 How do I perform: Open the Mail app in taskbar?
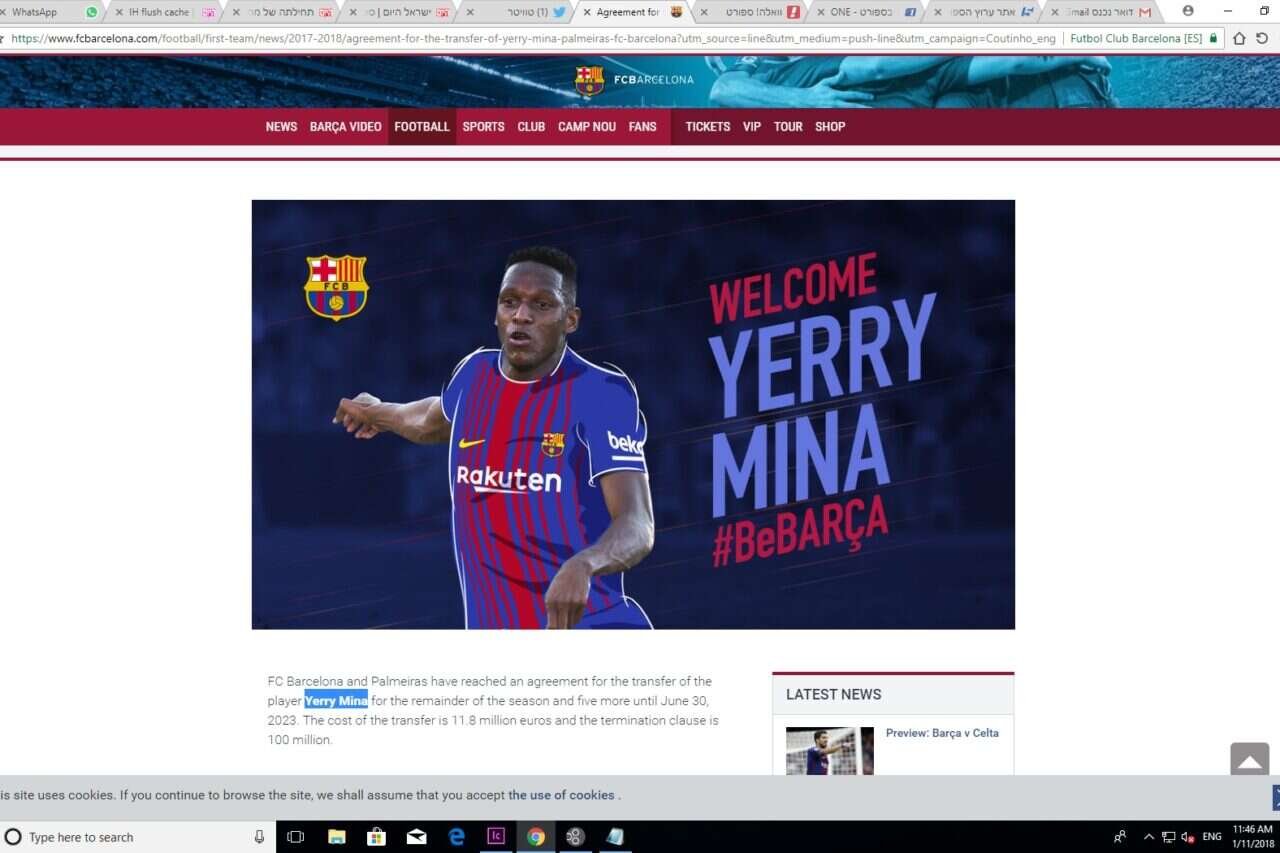pyautogui.click(x=416, y=837)
